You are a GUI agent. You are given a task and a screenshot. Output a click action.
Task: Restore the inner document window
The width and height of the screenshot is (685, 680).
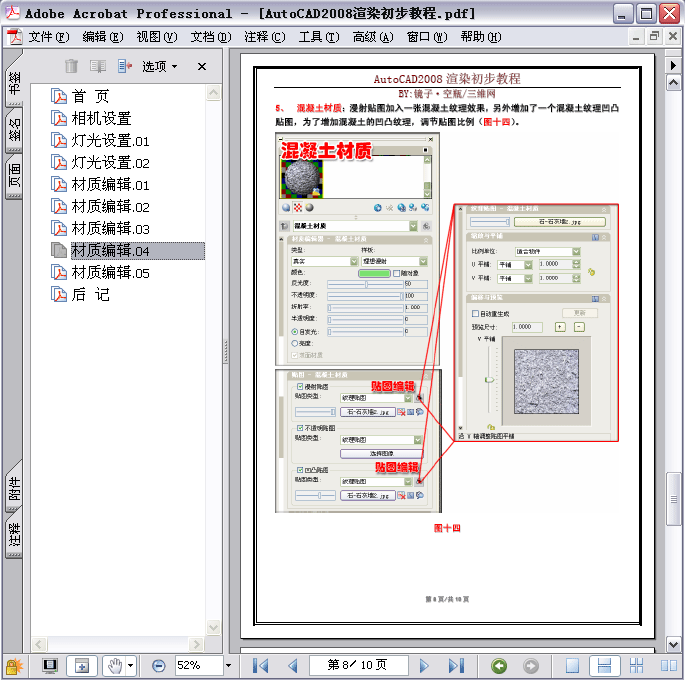pyautogui.click(x=654, y=36)
